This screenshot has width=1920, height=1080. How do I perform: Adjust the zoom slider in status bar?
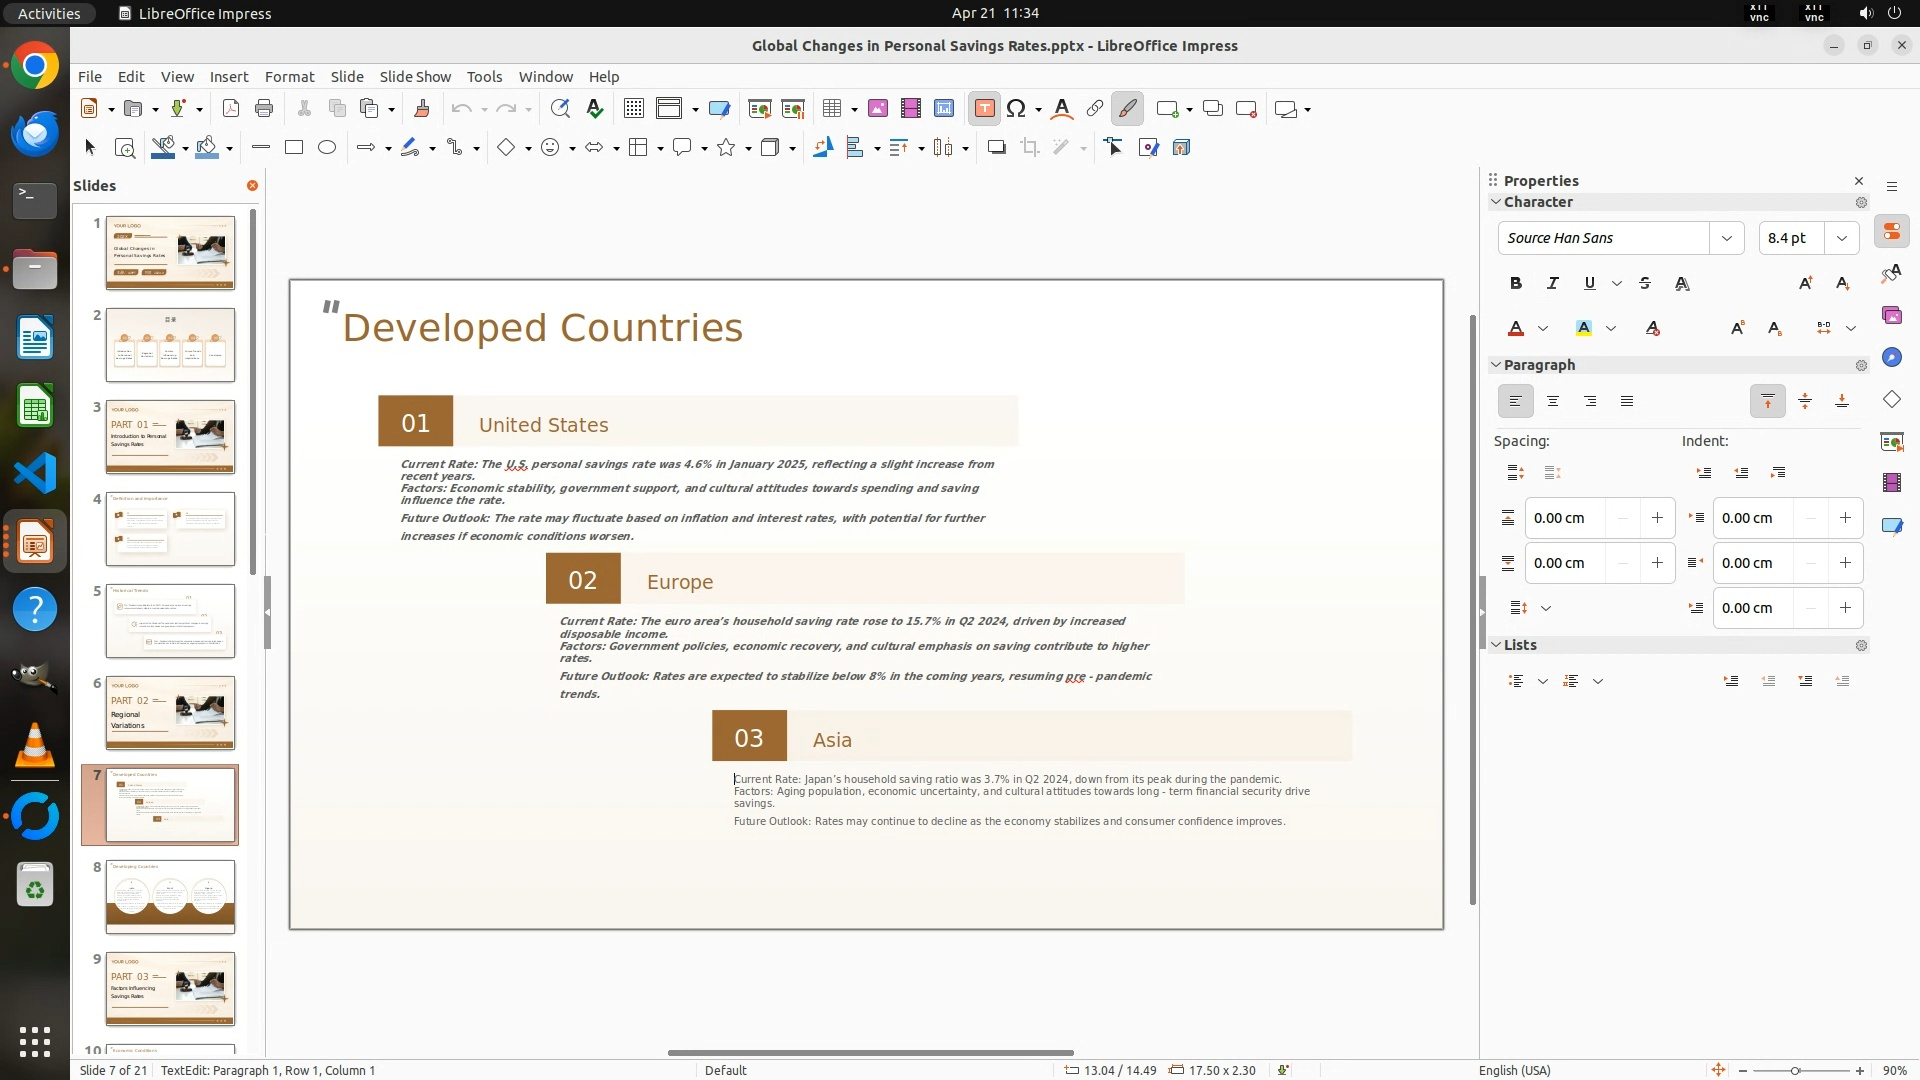click(1795, 1071)
